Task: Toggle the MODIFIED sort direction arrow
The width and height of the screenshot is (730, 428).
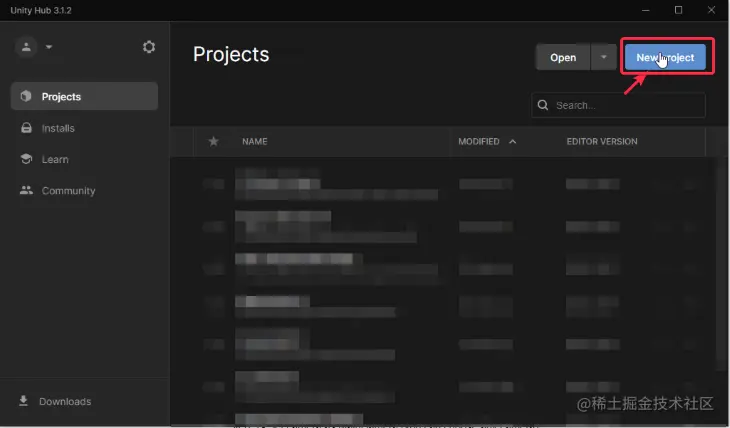Action: tap(513, 142)
